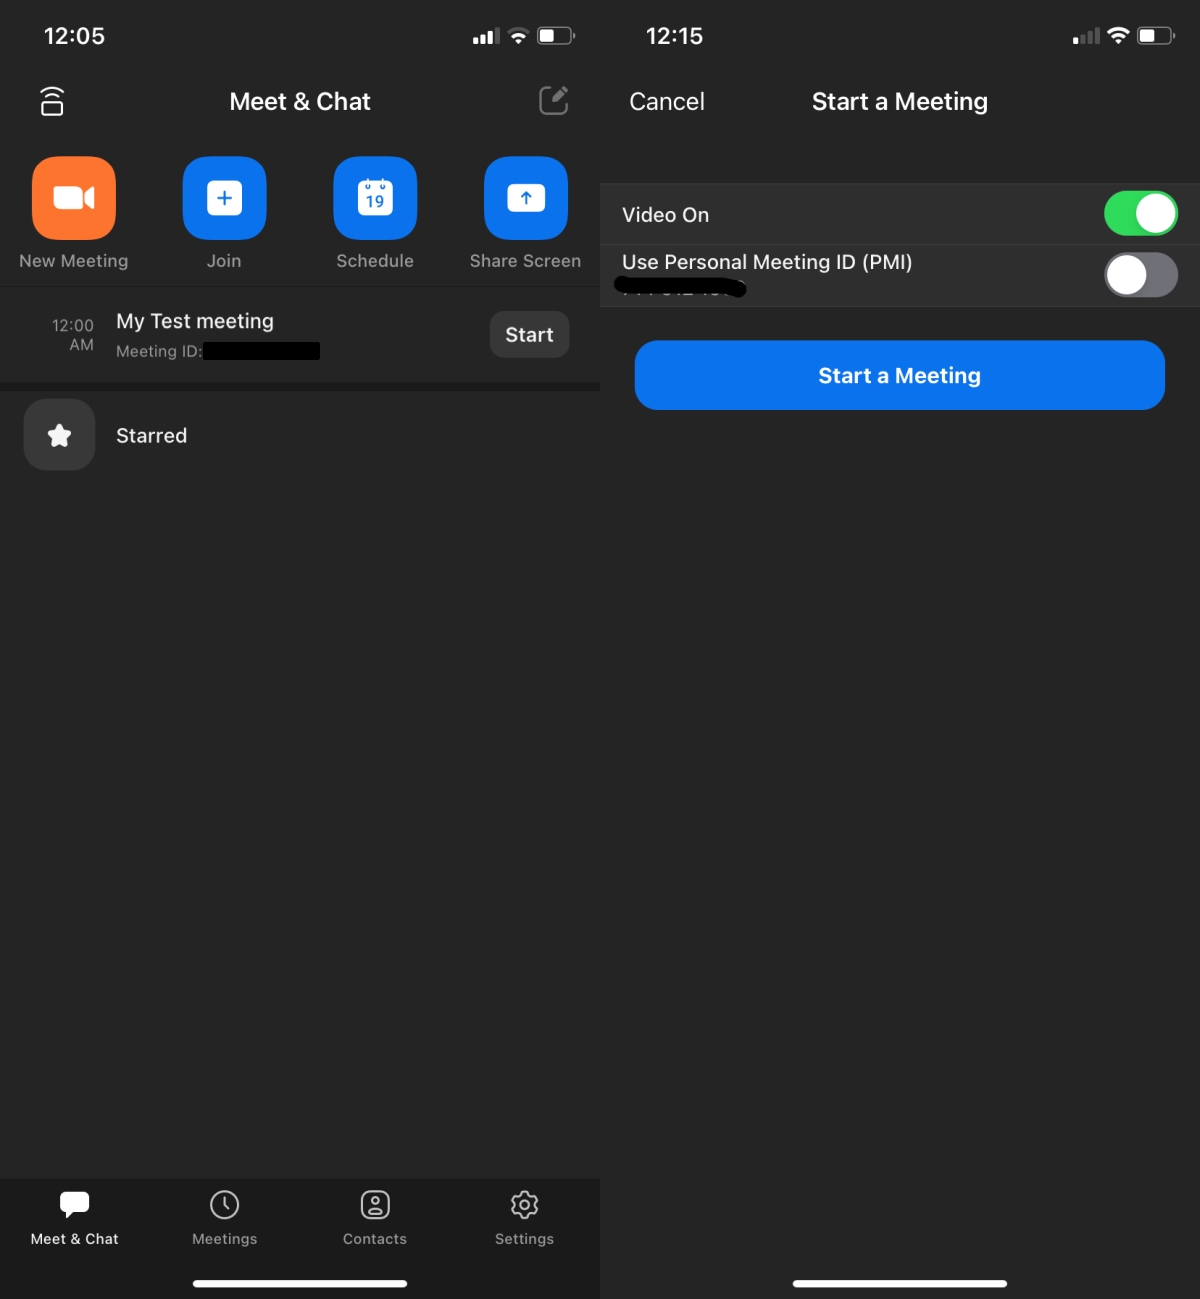The width and height of the screenshot is (1200, 1299).
Task: Tap Cancel on Start a Meeting screen
Action: [x=666, y=101]
